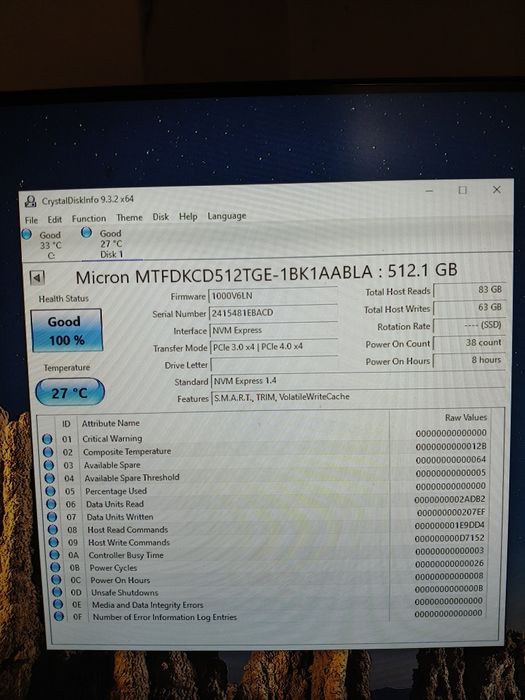Click status icon for Data Units Read row
525x700 pixels.
coord(52,504)
